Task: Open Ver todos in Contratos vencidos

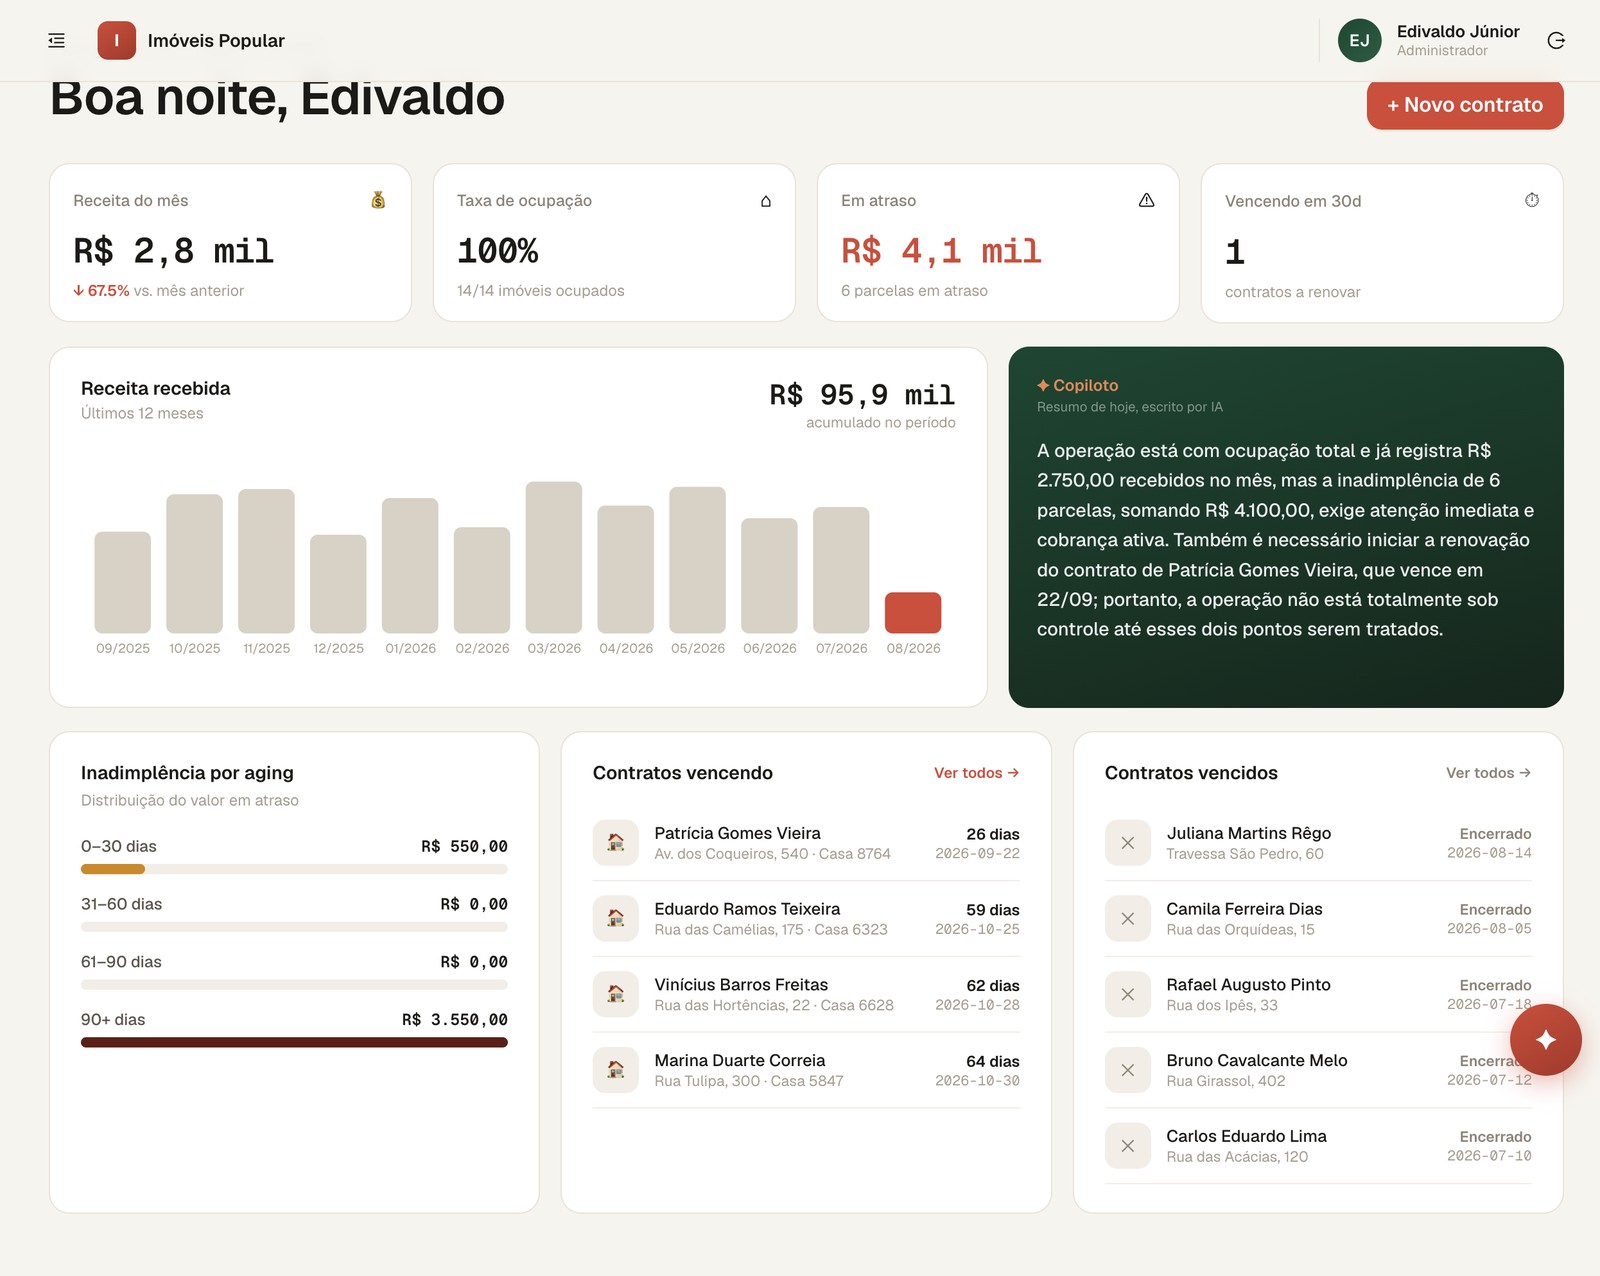Action: tap(1488, 773)
